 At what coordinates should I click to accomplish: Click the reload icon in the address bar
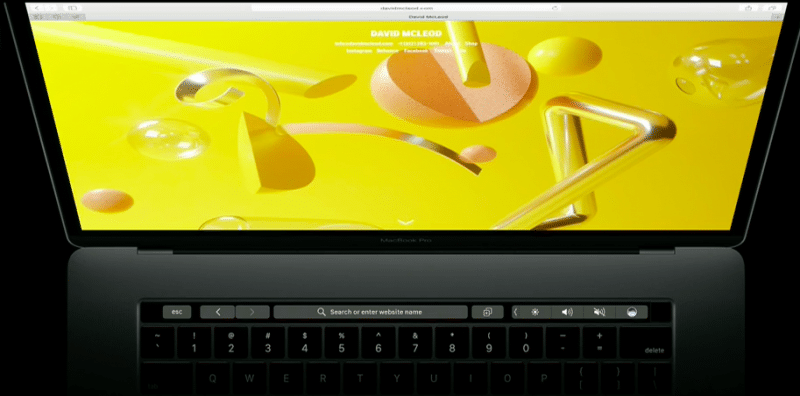point(555,8)
